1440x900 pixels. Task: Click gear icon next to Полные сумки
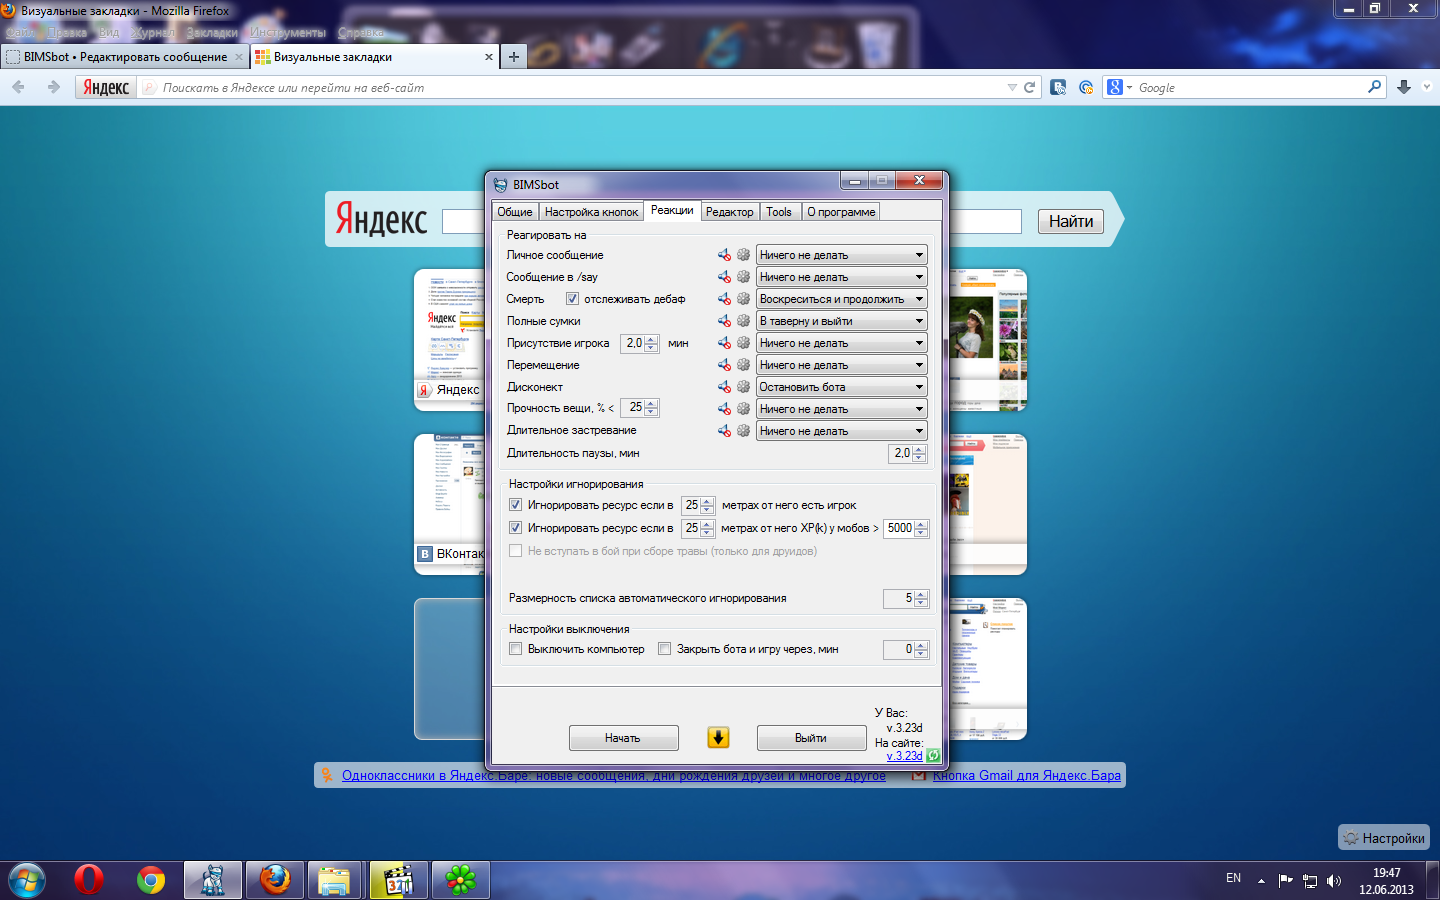[x=743, y=321]
